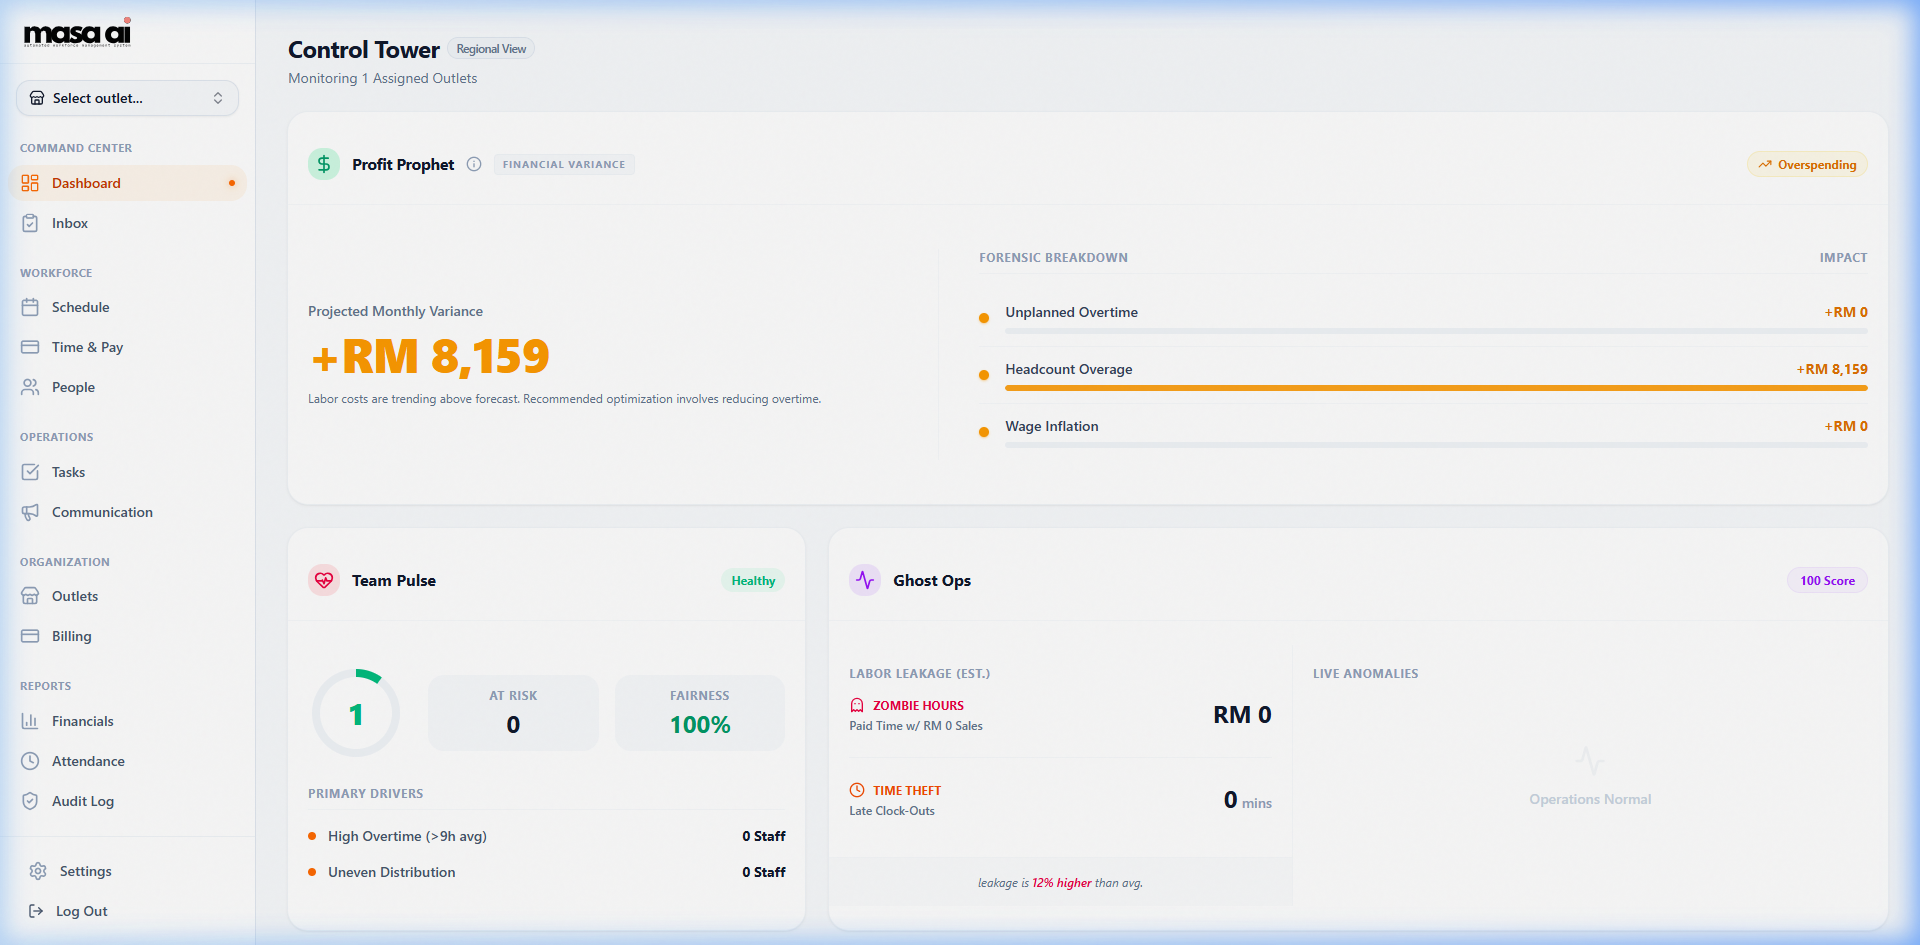Open Attendance clock icon
The image size is (1920, 945).
30,761
